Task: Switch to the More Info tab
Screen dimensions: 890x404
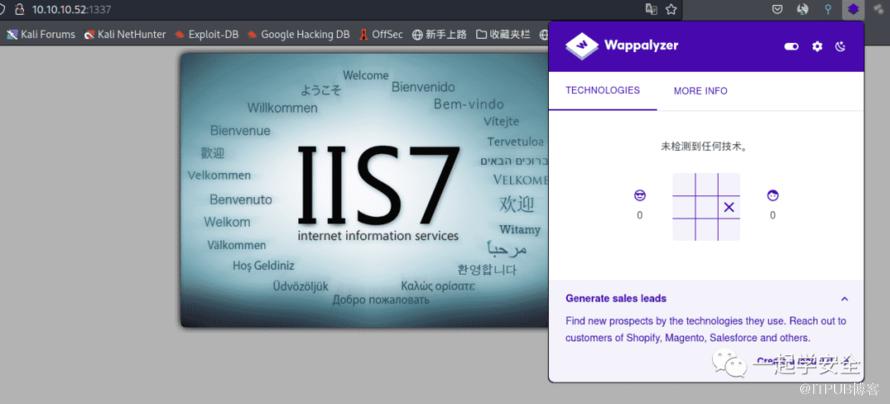Action: 700,91
